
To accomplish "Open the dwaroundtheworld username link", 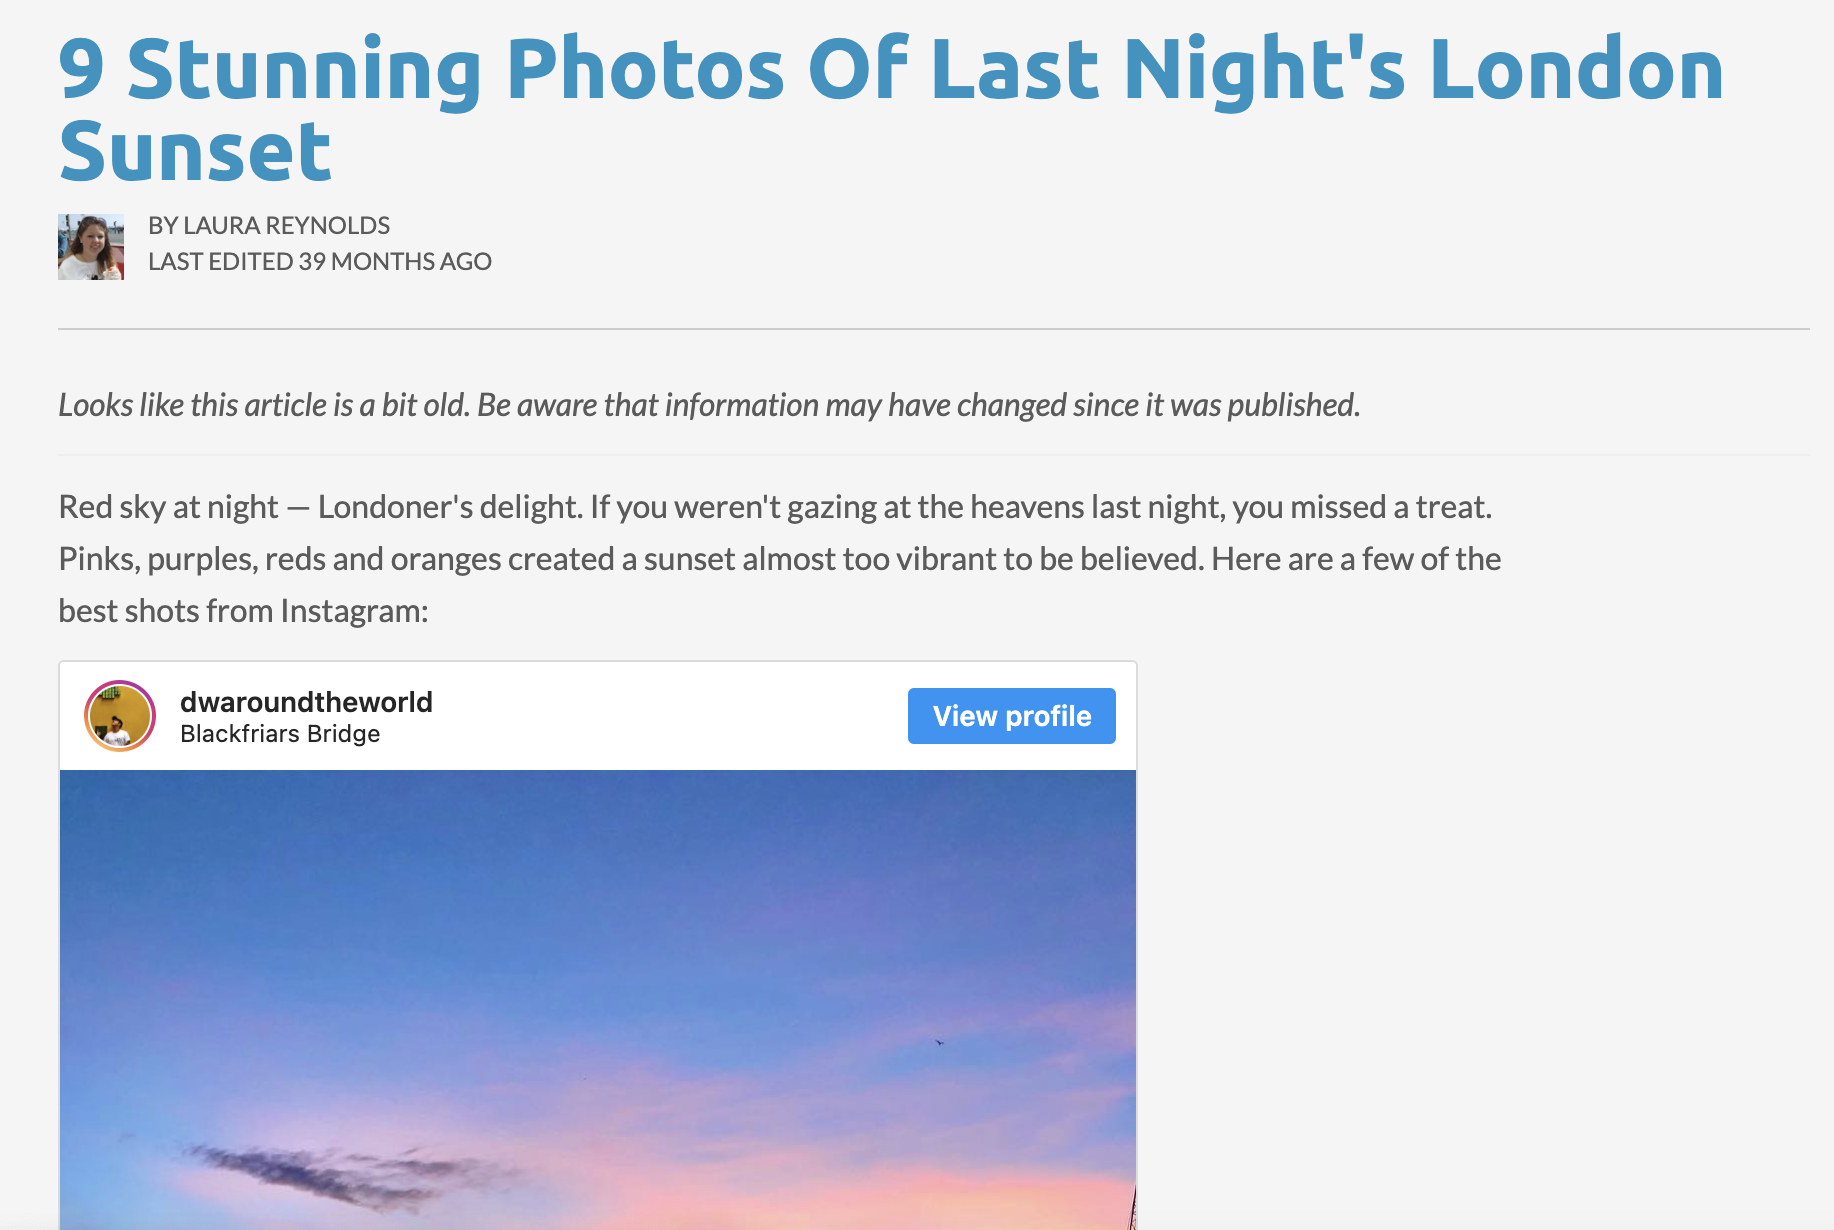I will [306, 702].
